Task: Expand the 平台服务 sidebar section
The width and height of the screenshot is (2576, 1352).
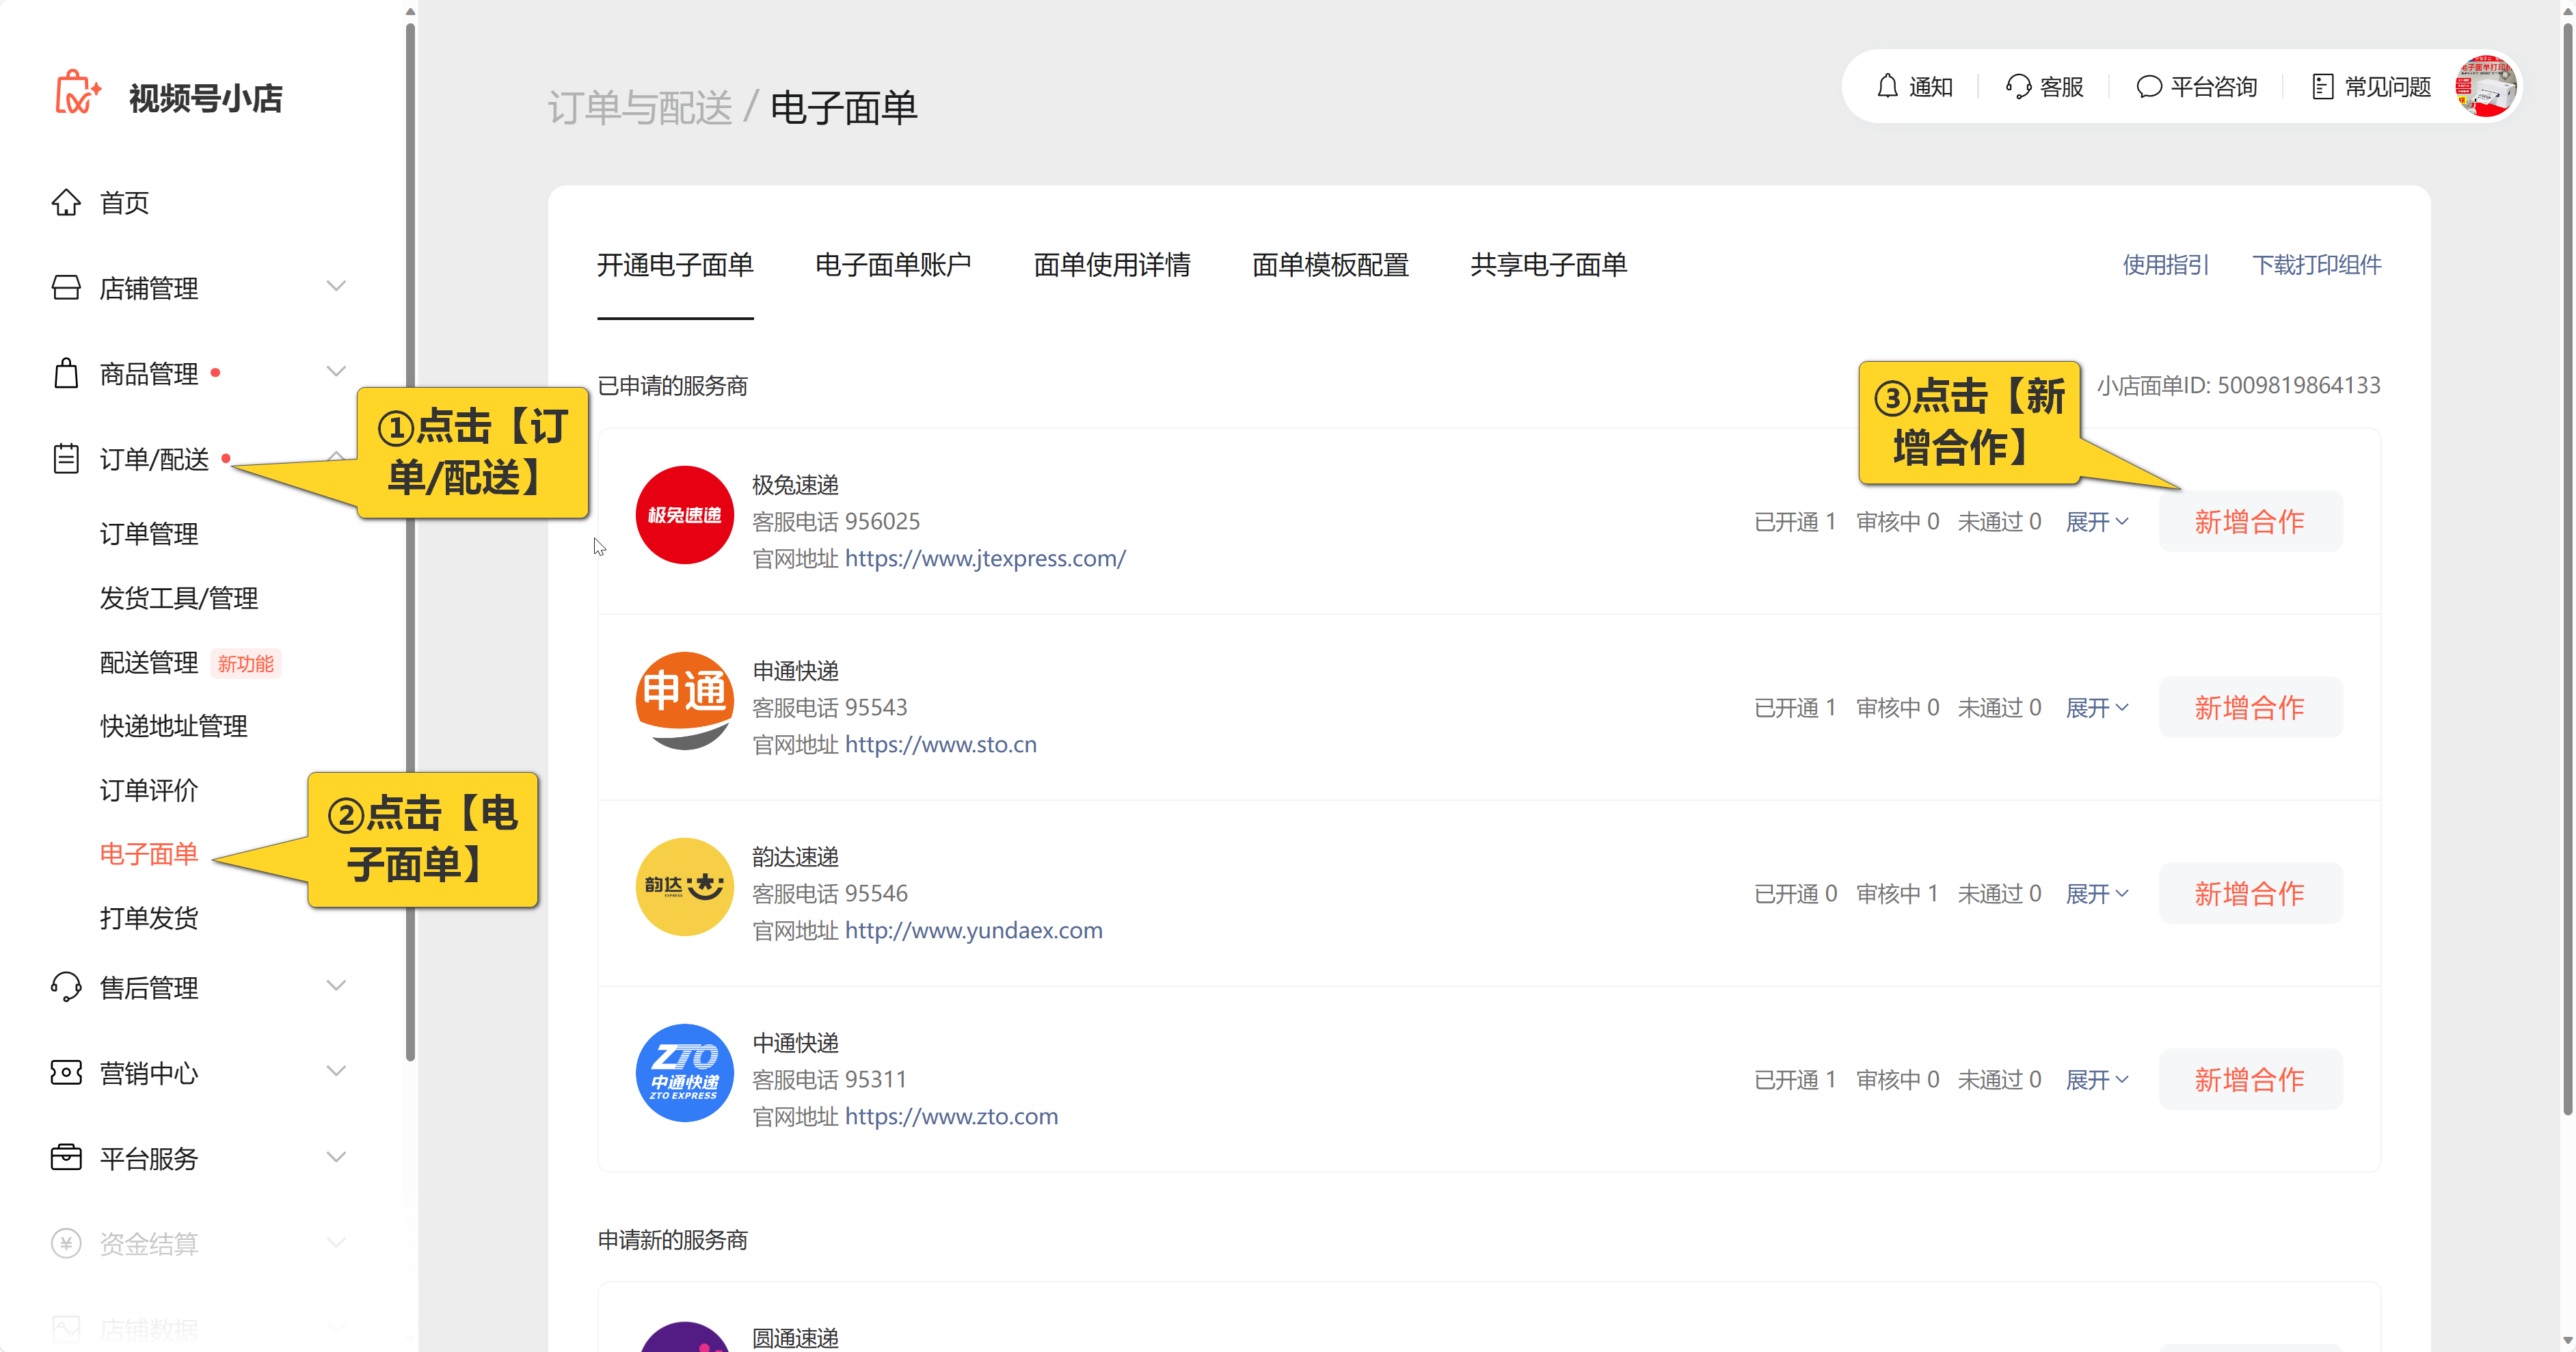Action: pyautogui.click(x=336, y=1158)
